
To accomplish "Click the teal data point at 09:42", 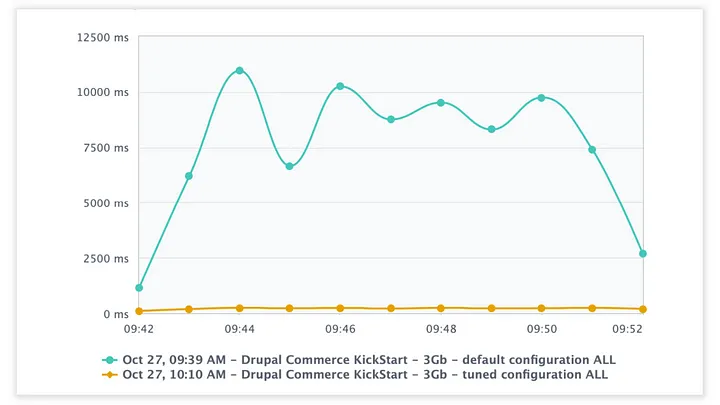I will [x=139, y=288].
